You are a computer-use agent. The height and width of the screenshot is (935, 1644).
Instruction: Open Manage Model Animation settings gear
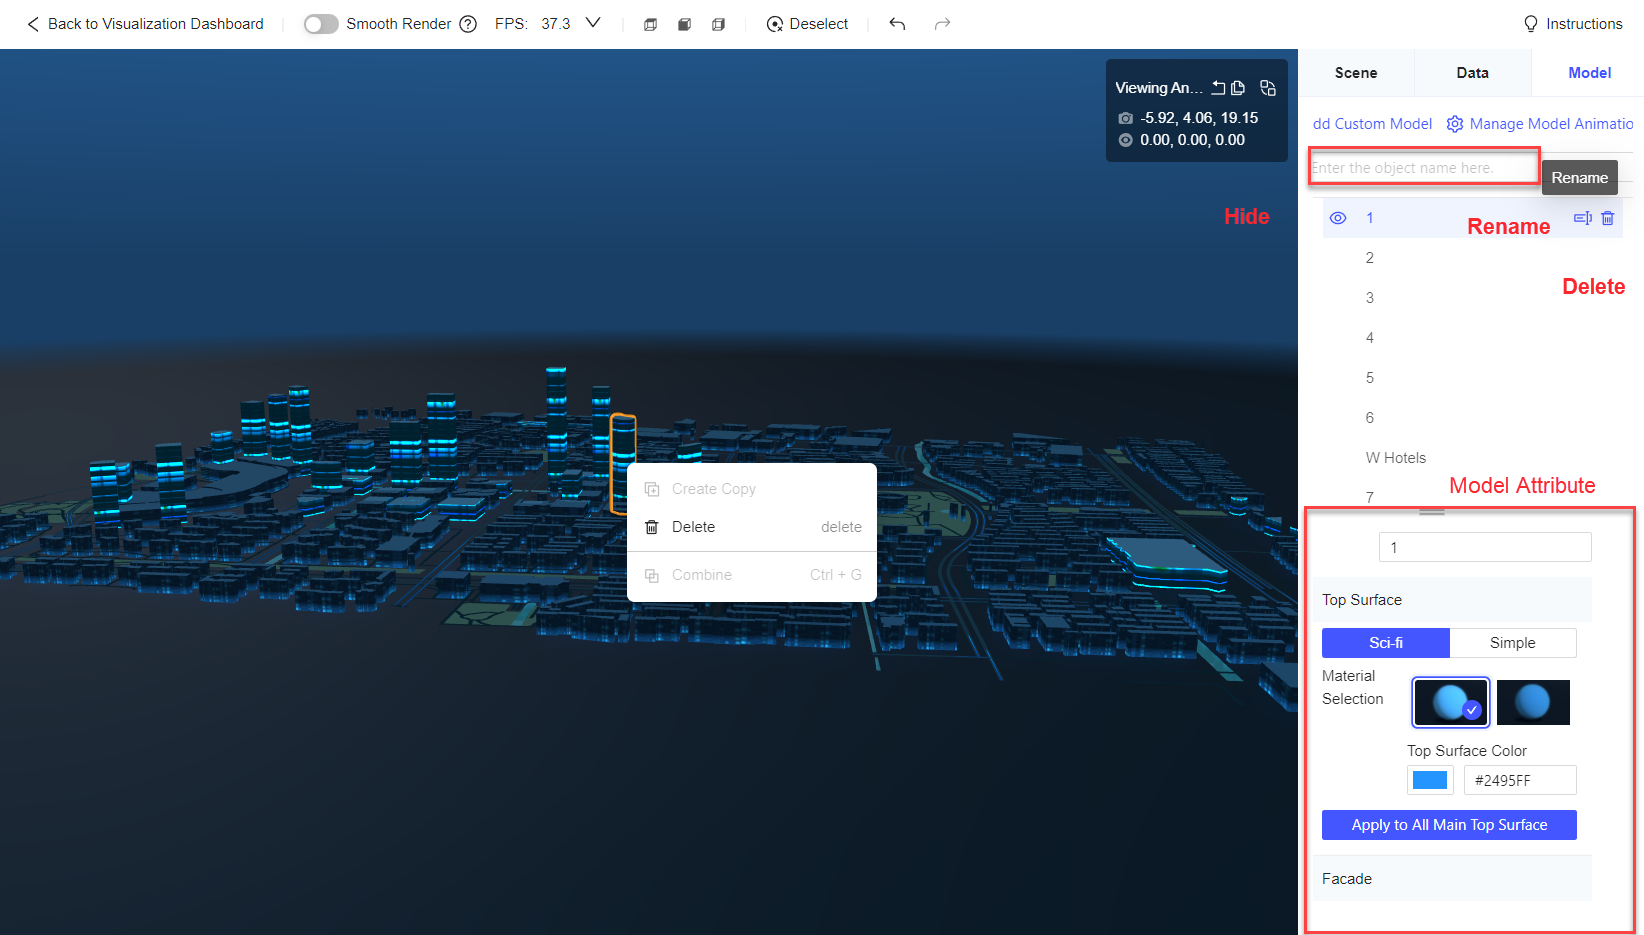[1455, 123]
